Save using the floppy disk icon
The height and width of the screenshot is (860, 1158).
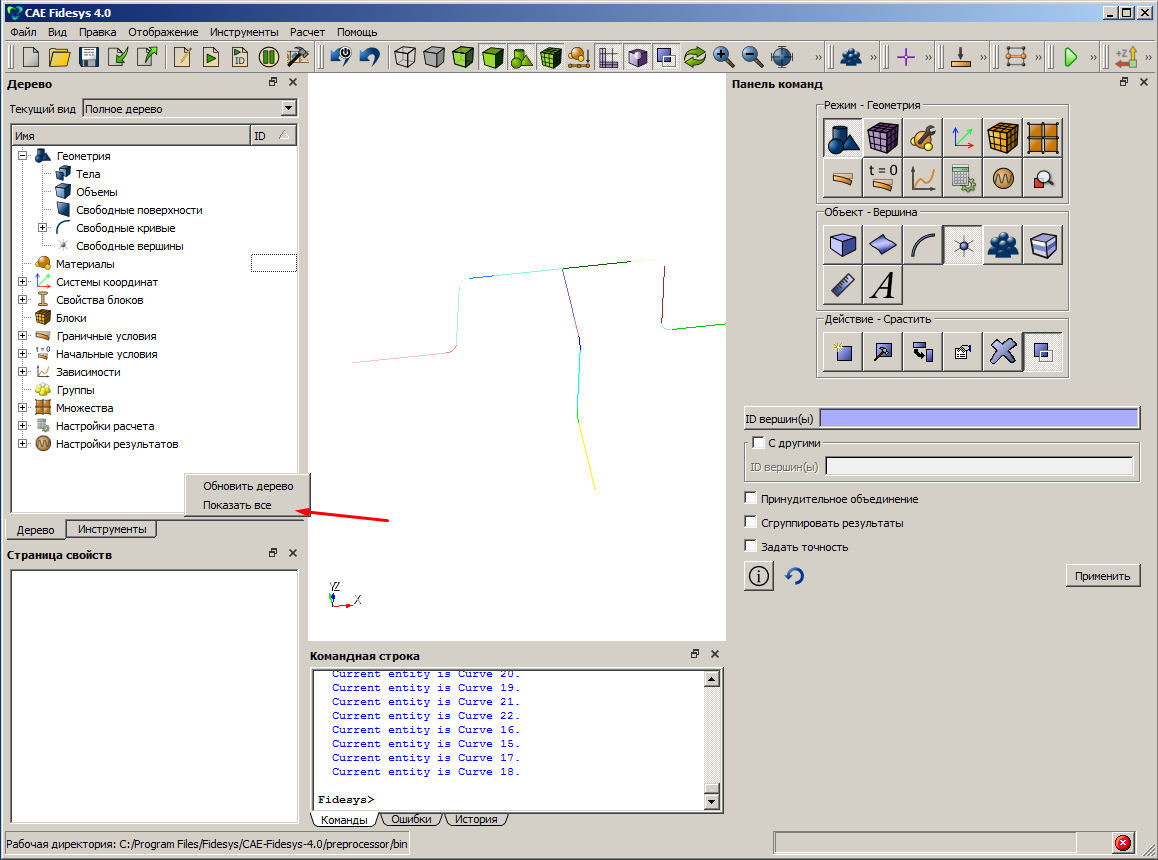click(89, 57)
